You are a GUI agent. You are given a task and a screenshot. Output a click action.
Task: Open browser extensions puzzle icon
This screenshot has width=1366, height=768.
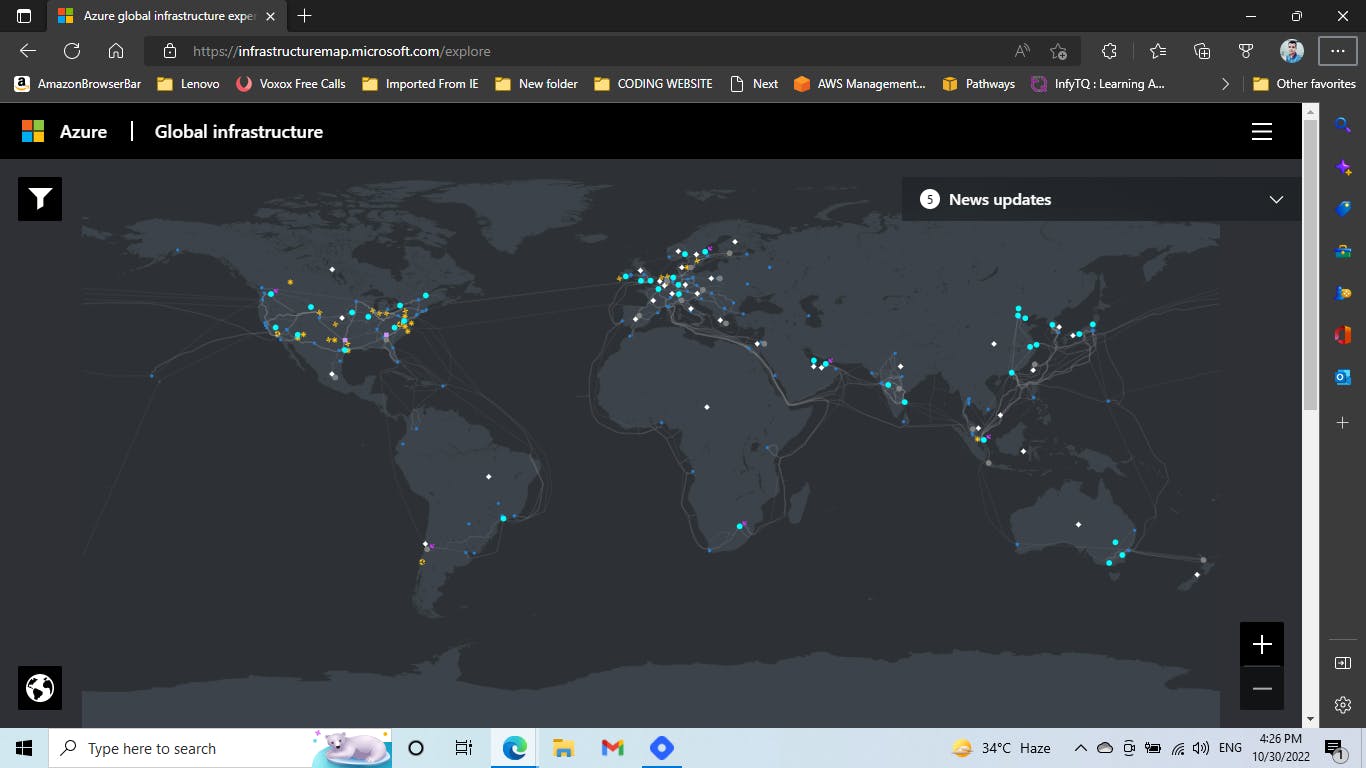tap(1109, 51)
